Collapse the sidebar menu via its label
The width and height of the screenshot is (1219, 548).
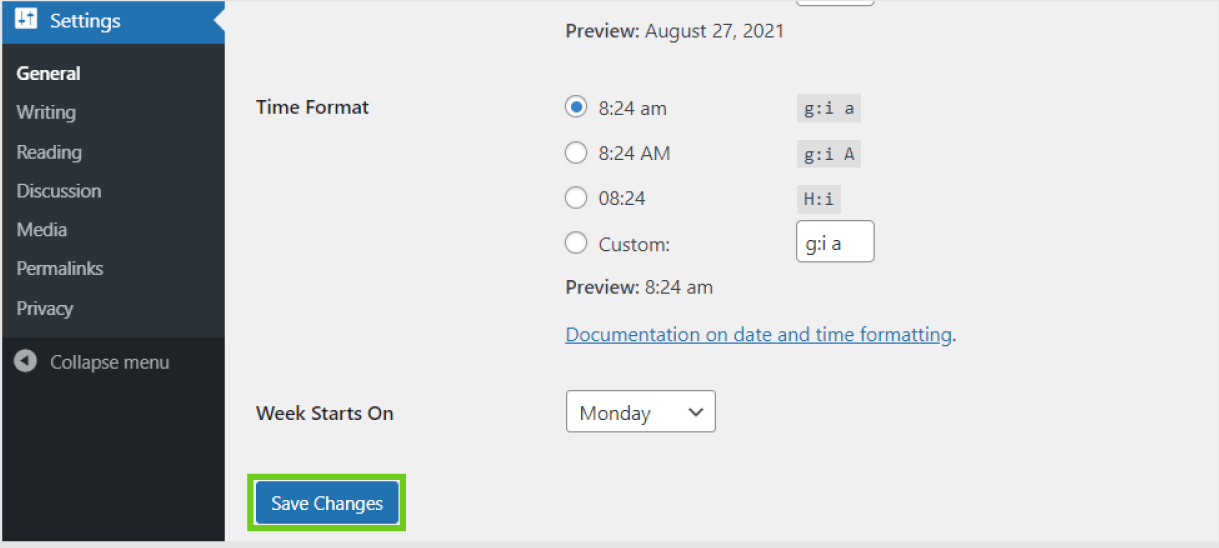110,362
